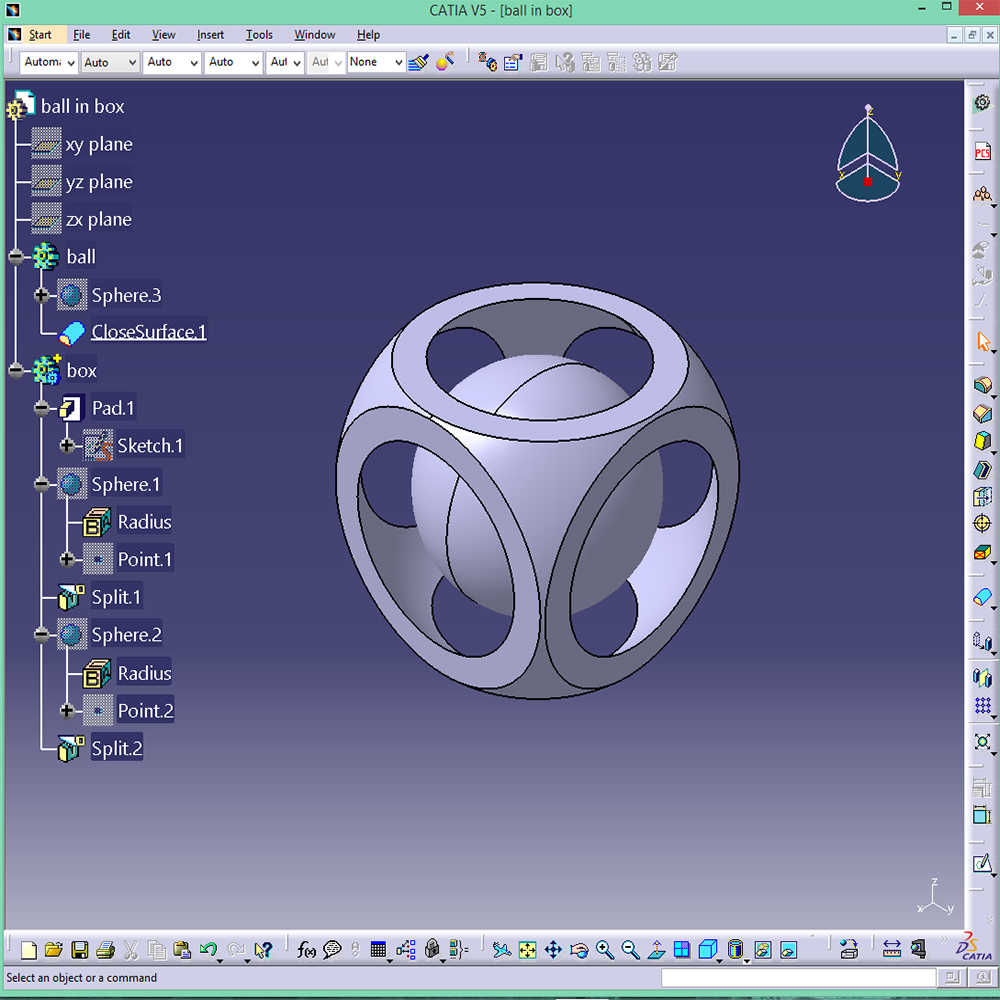Open the "None" dropdown in the graphic toolbar
The height and width of the screenshot is (1000, 1000).
click(x=375, y=62)
